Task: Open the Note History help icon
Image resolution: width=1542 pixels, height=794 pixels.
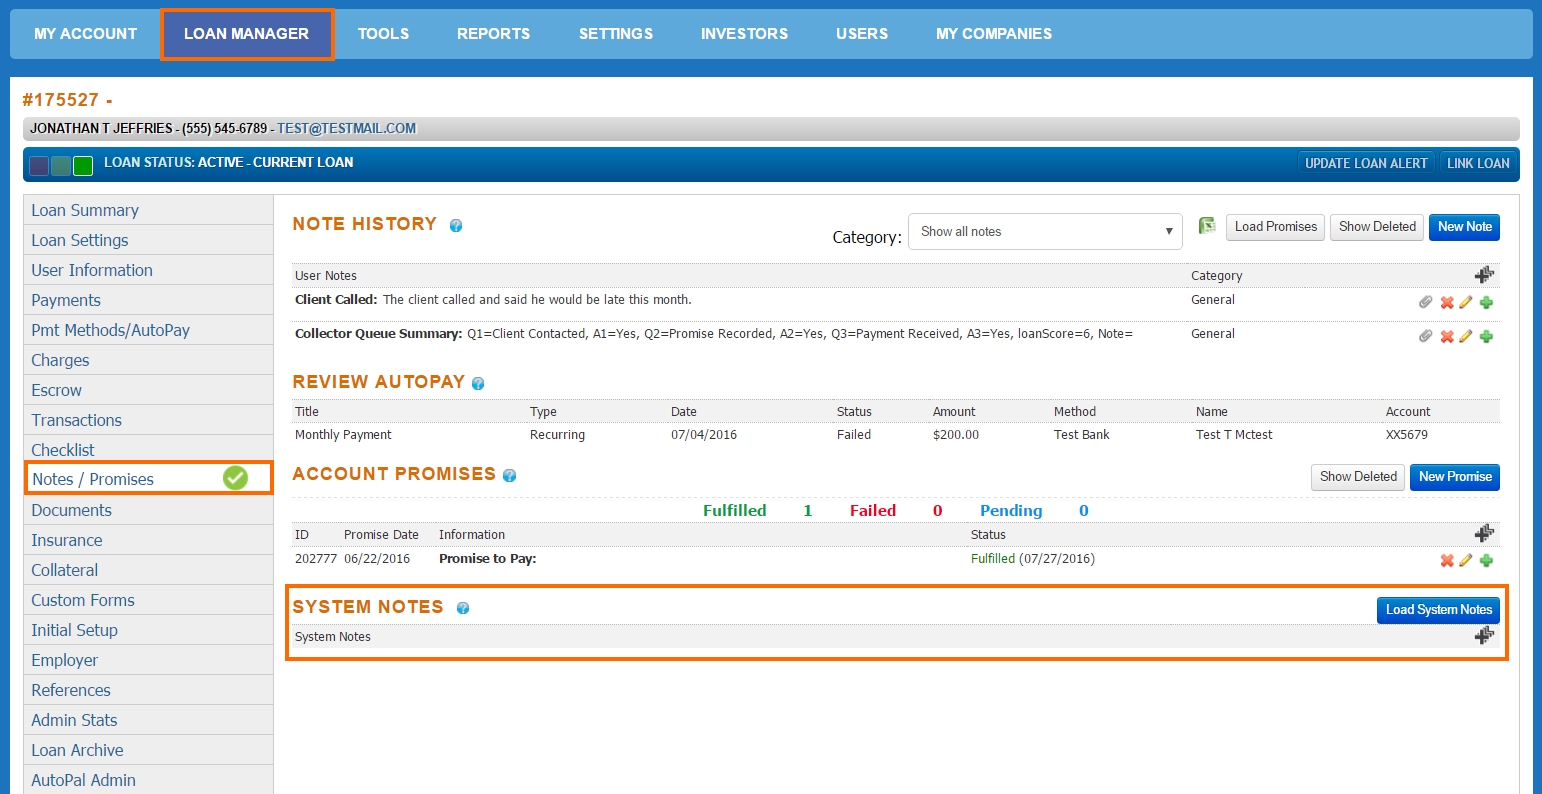Action: point(456,226)
